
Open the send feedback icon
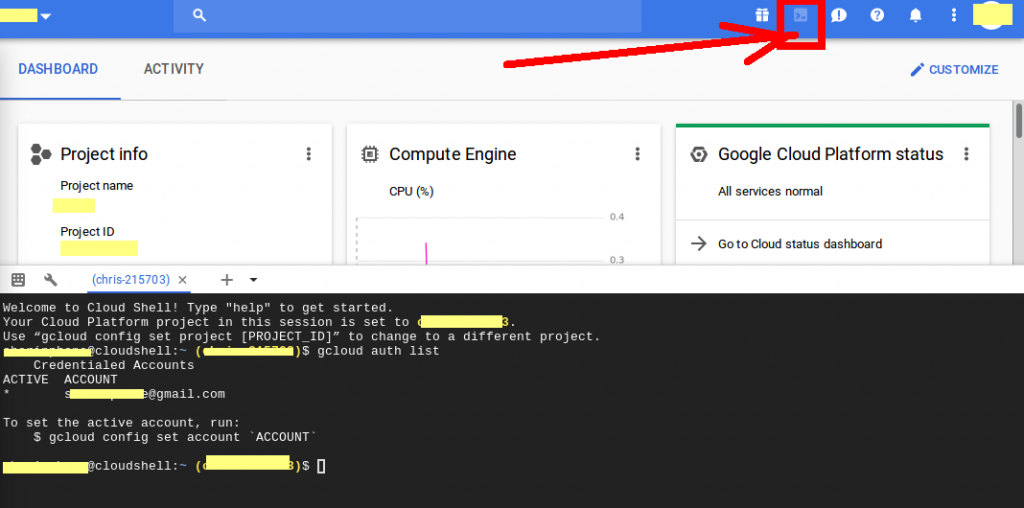pyautogui.click(x=839, y=15)
